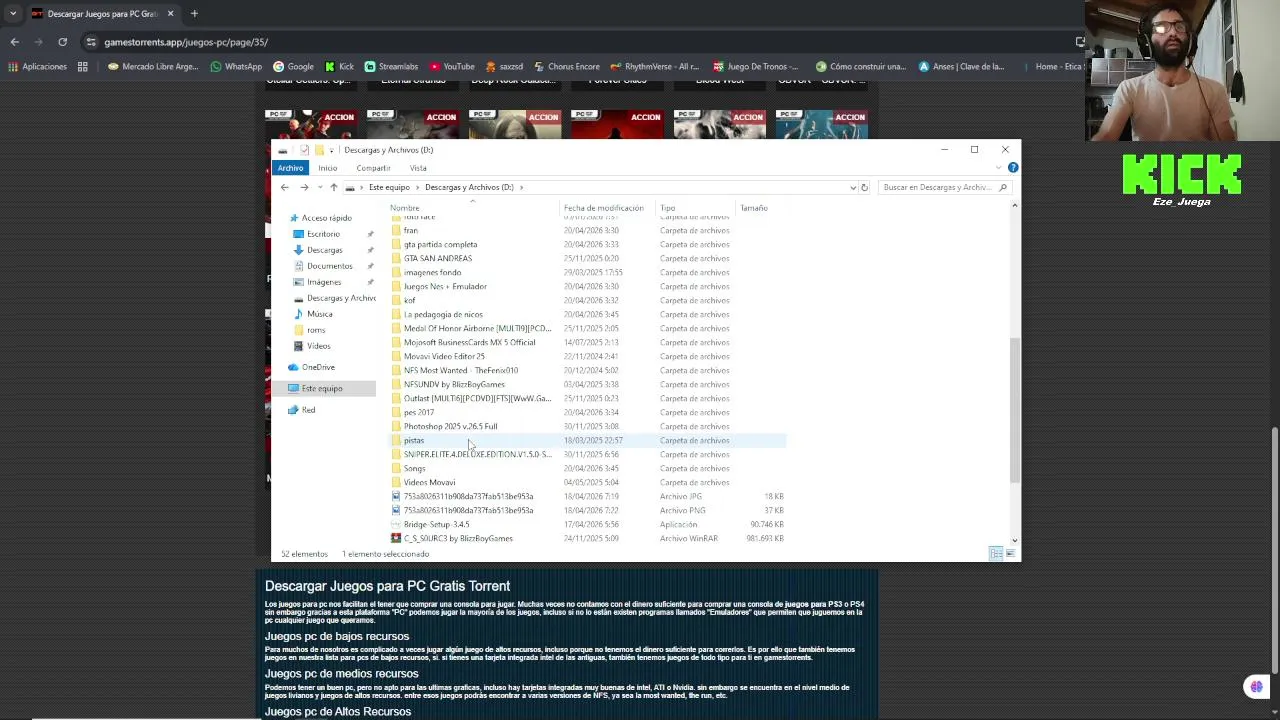Image resolution: width=1280 pixels, height=720 pixels.
Task: Switch Explorer to large icons view
Action: (x=1010, y=554)
